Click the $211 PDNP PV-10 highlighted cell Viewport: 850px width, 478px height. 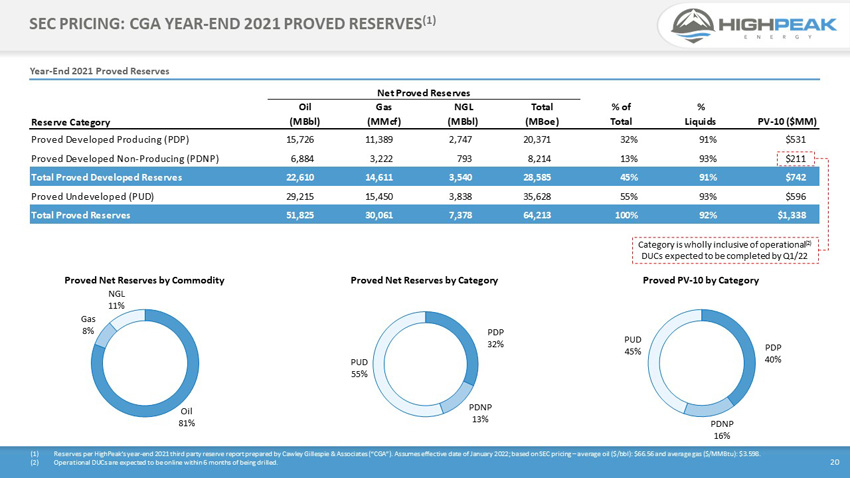[x=796, y=159]
